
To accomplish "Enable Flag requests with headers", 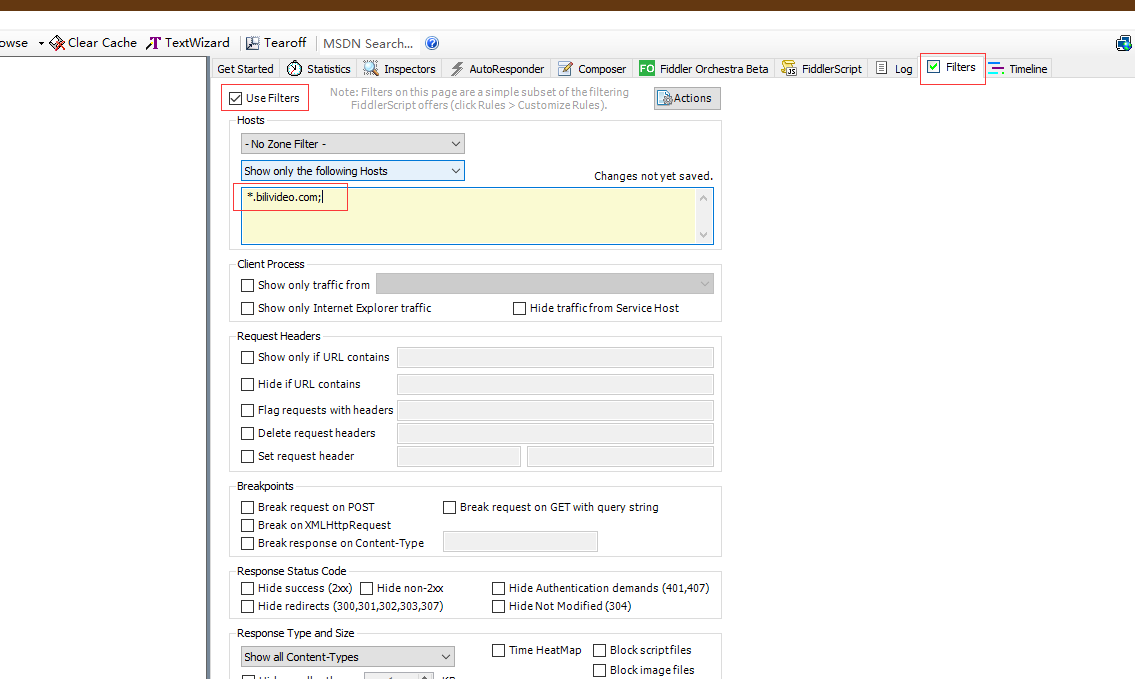I will point(248,410).
